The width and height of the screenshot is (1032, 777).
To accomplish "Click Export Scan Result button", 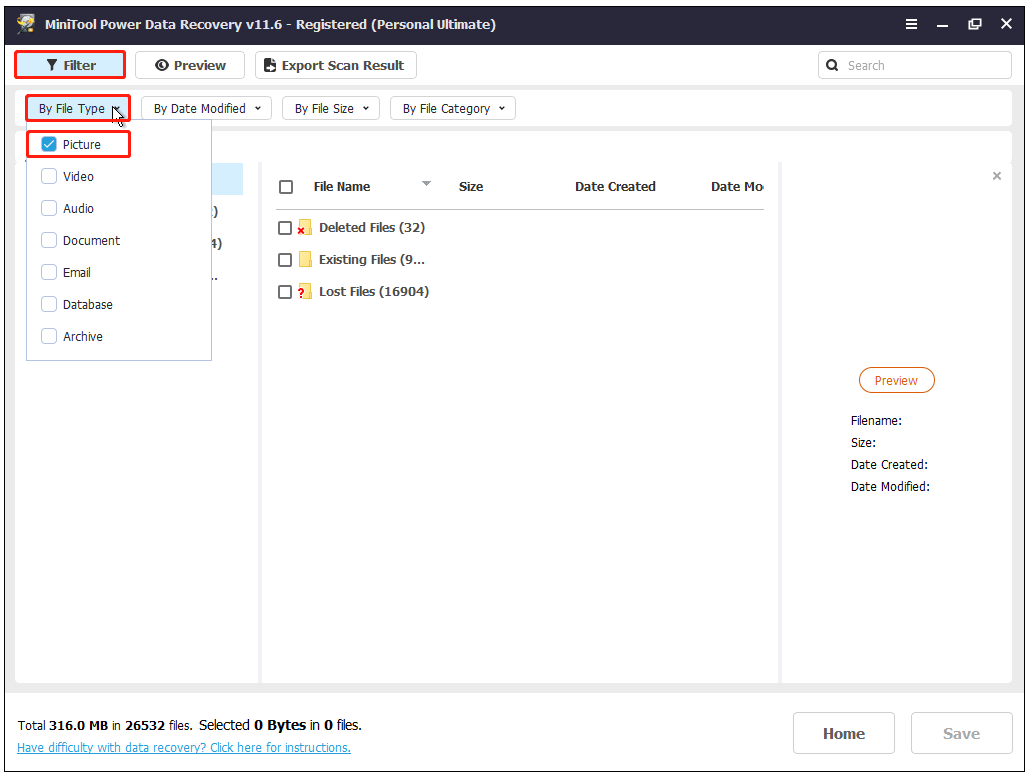I will coord(335,65).
